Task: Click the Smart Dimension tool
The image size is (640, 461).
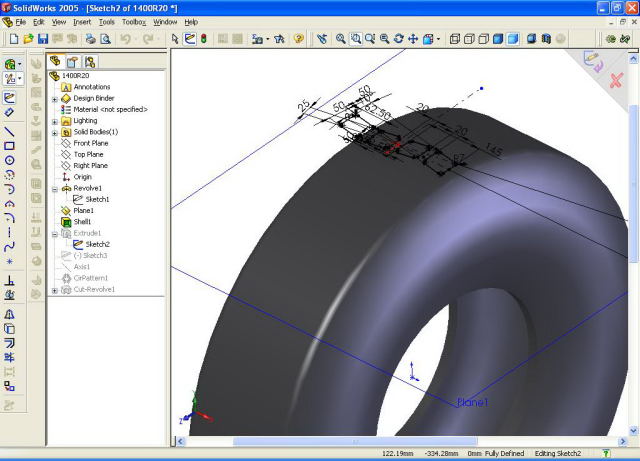Action: [x=10, y=112]
